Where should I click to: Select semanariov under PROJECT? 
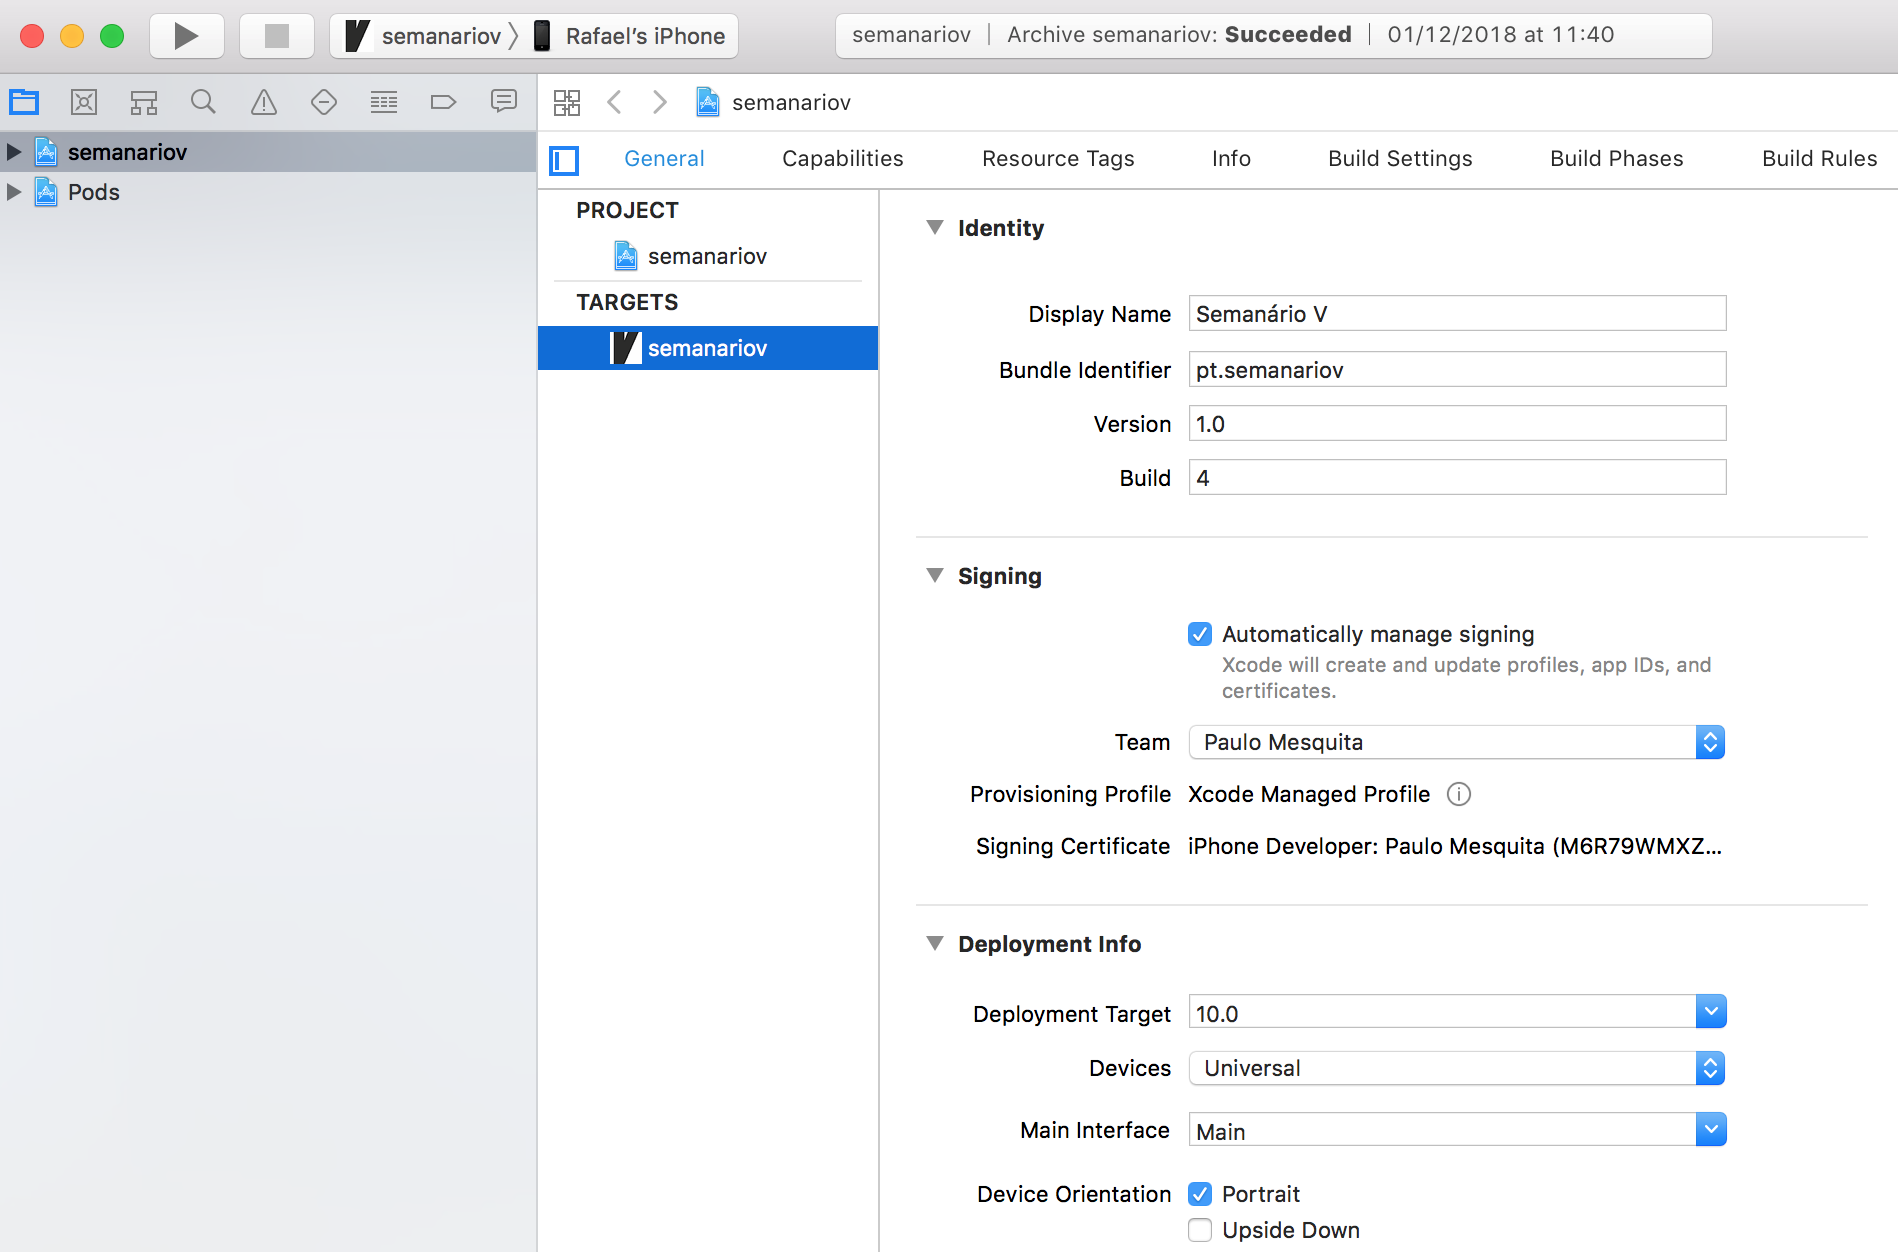[707, 256]
